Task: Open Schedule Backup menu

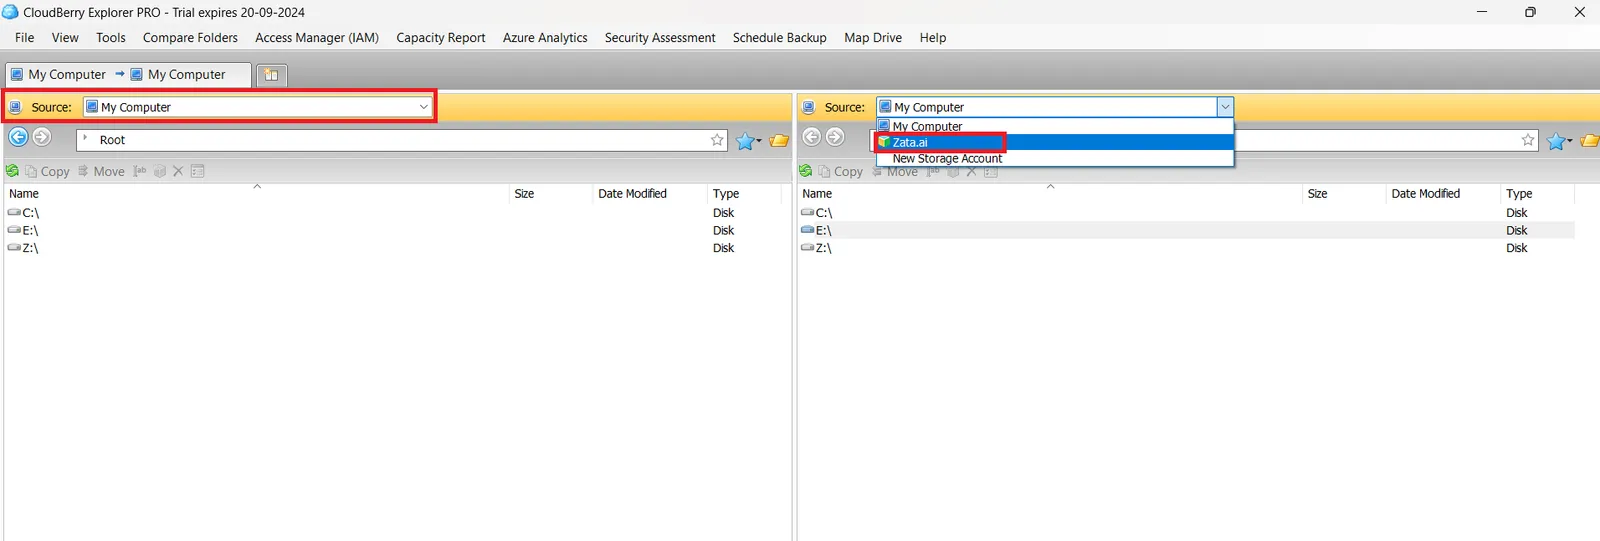Action: click(780, 37)
